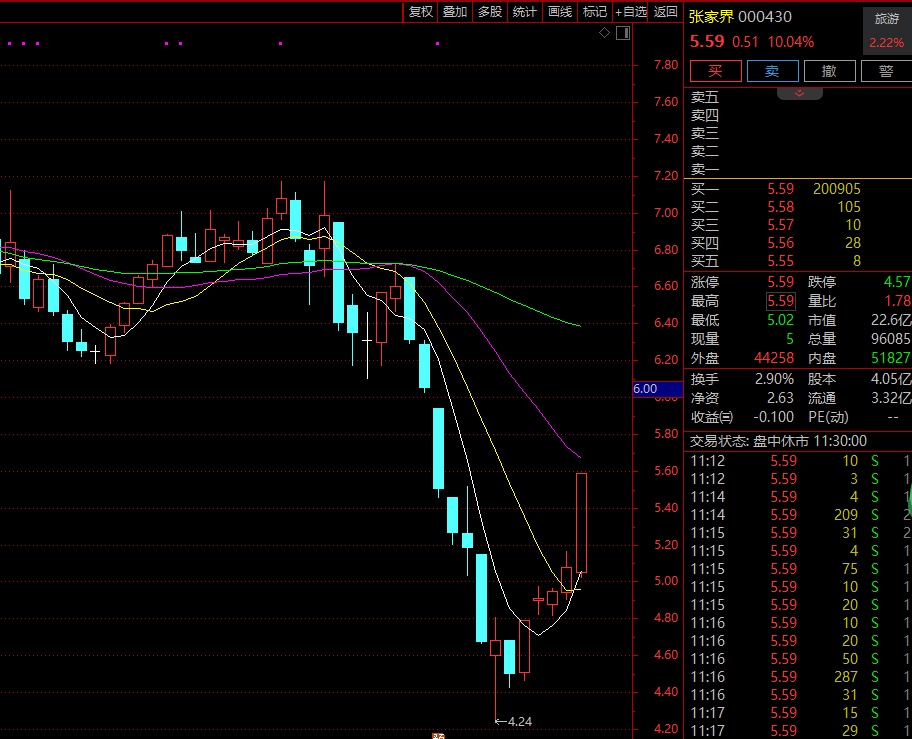This screenshot has height=739, width=912.
Task: Toggle the side panel layout icon
Action: (622, 33)
